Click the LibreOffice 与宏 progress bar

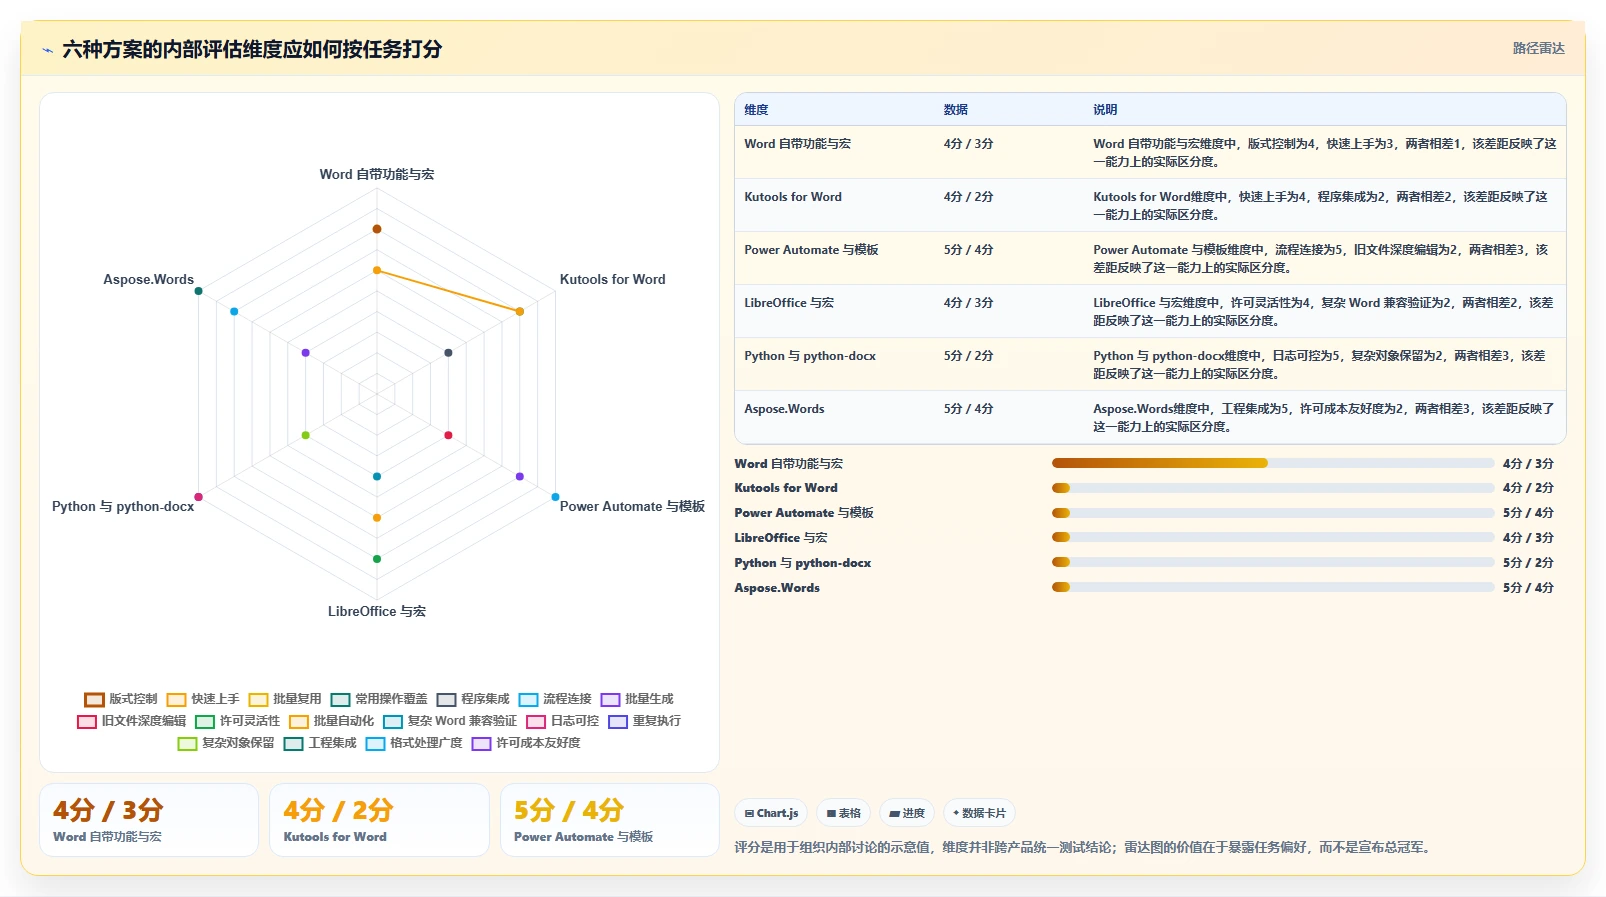tap(1272, 538)
